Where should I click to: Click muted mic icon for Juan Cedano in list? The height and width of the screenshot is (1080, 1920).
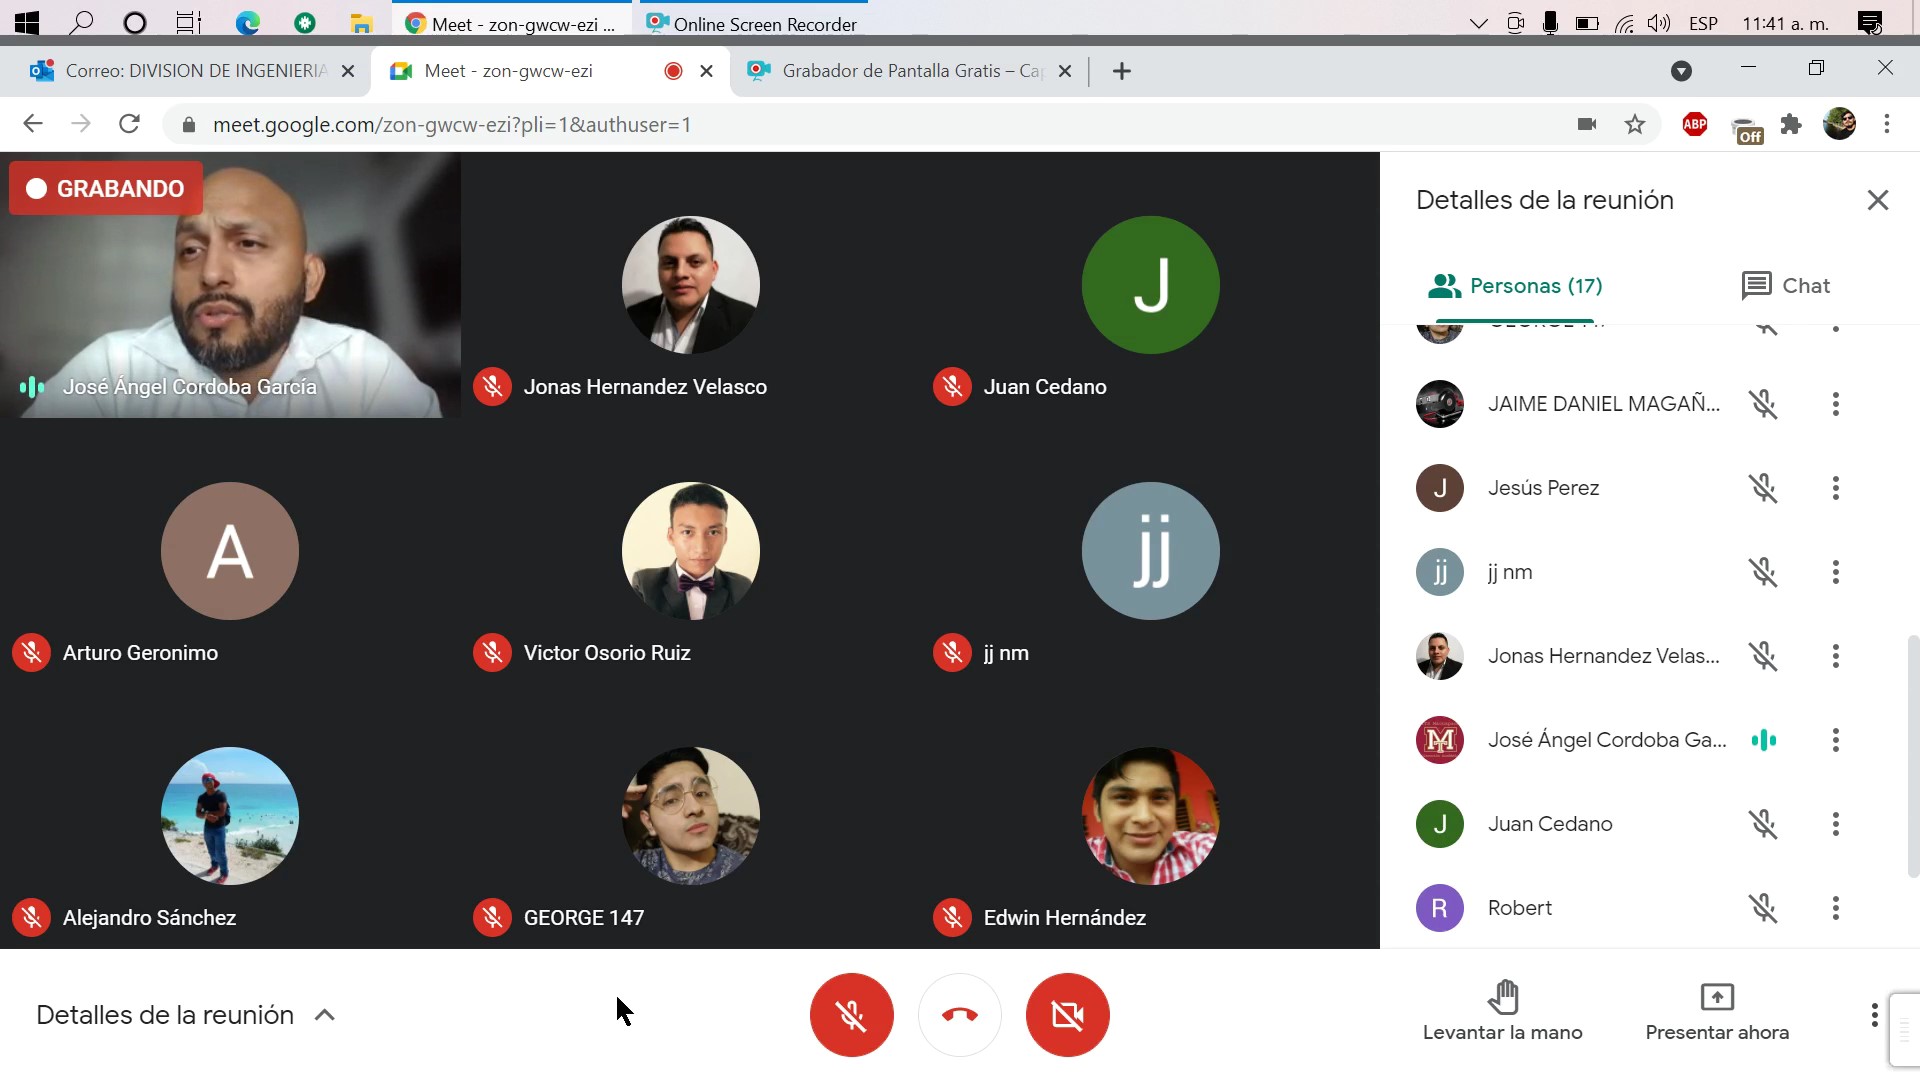pyautogui.click(x=1763, y=824)
